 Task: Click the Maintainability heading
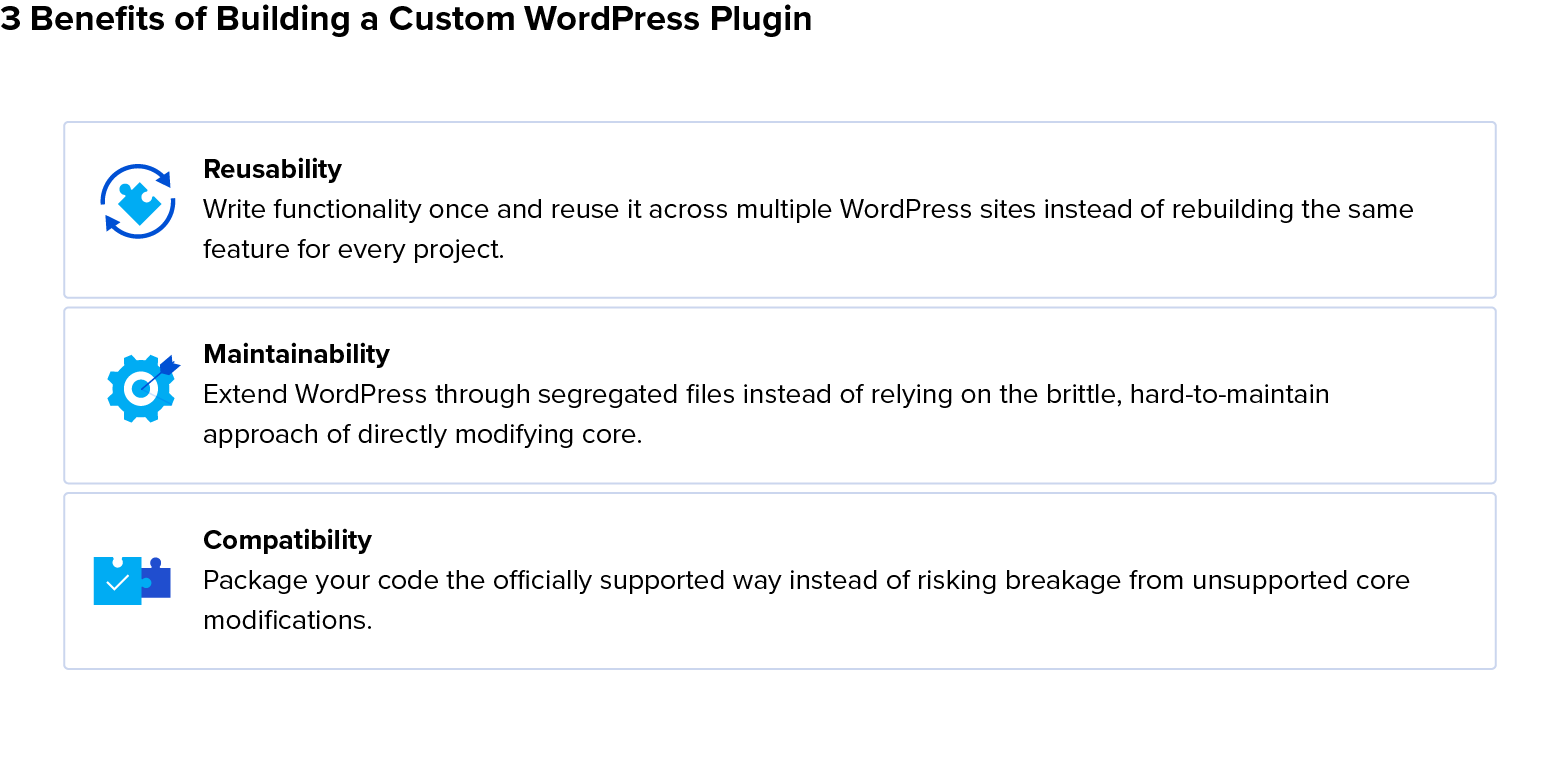pos(296,354)
